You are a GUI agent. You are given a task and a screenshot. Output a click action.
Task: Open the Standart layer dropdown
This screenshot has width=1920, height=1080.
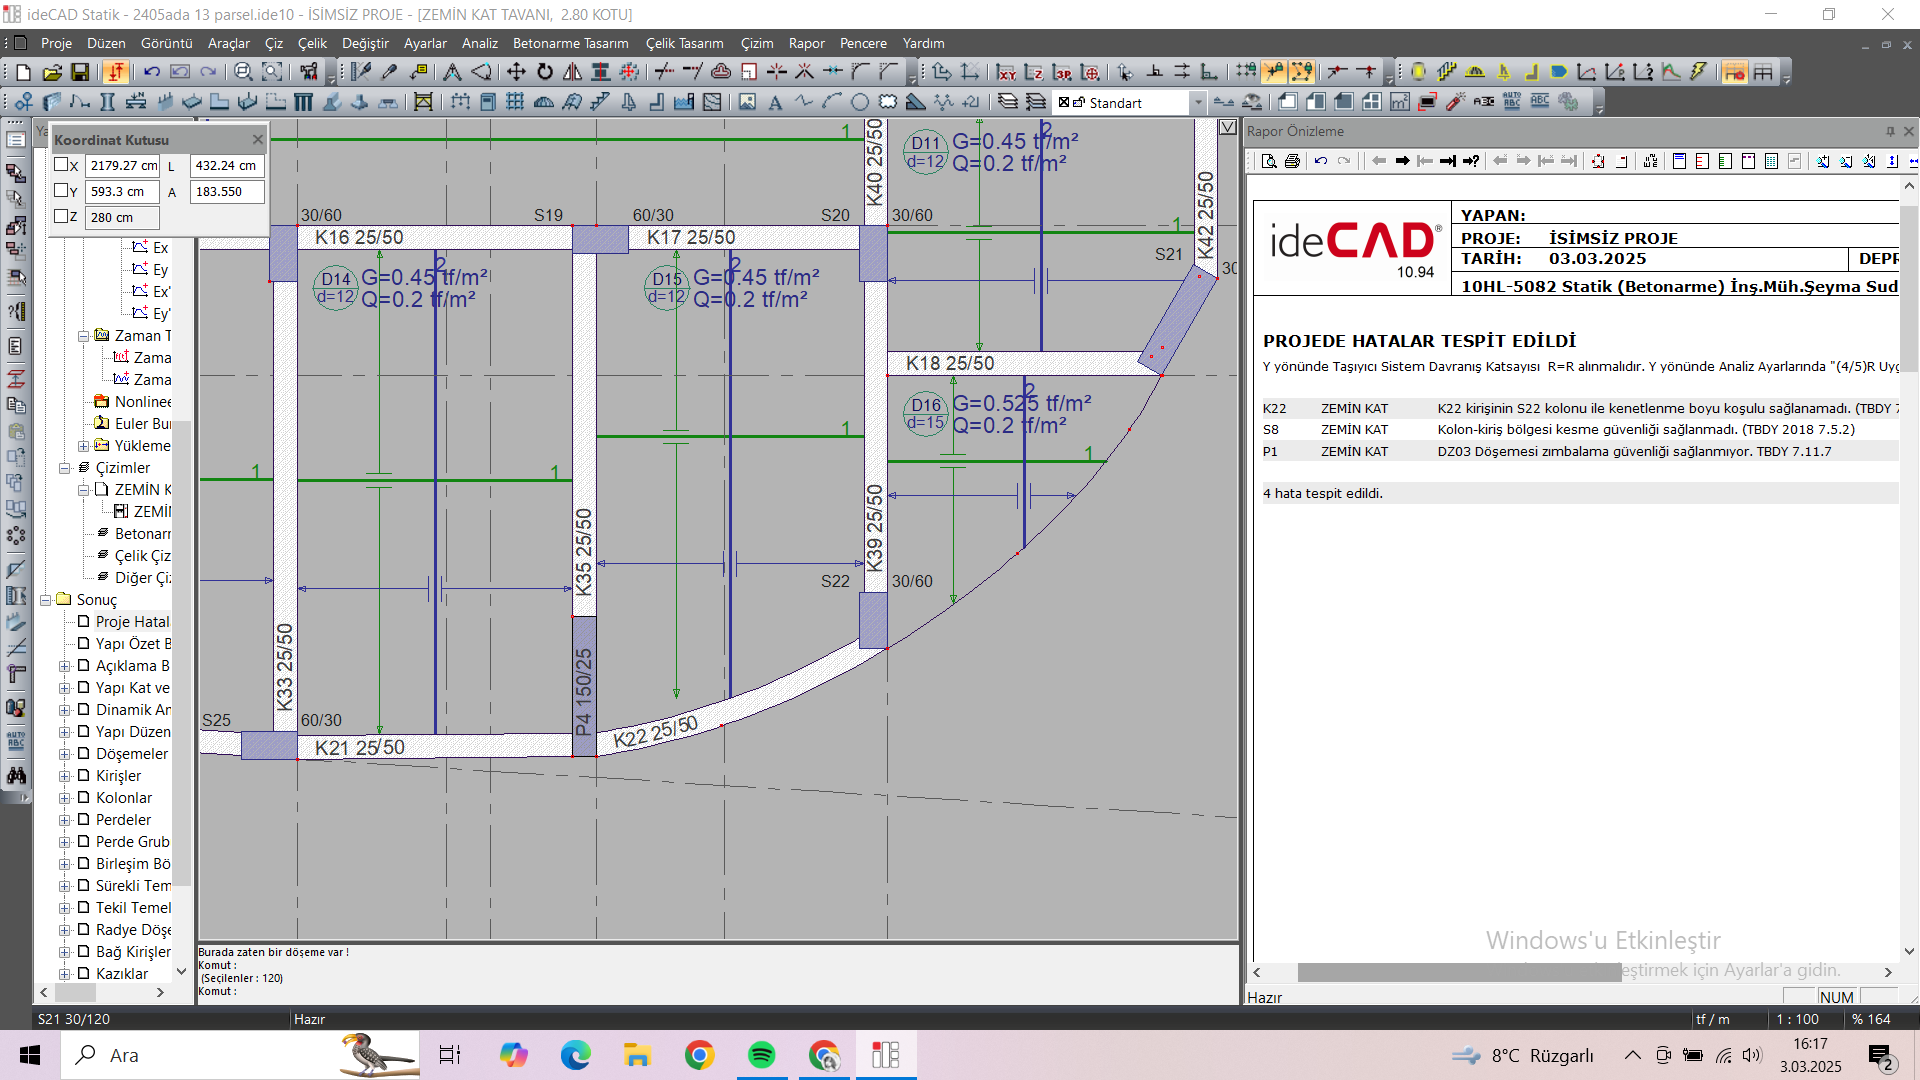(x=1198, y=103)
